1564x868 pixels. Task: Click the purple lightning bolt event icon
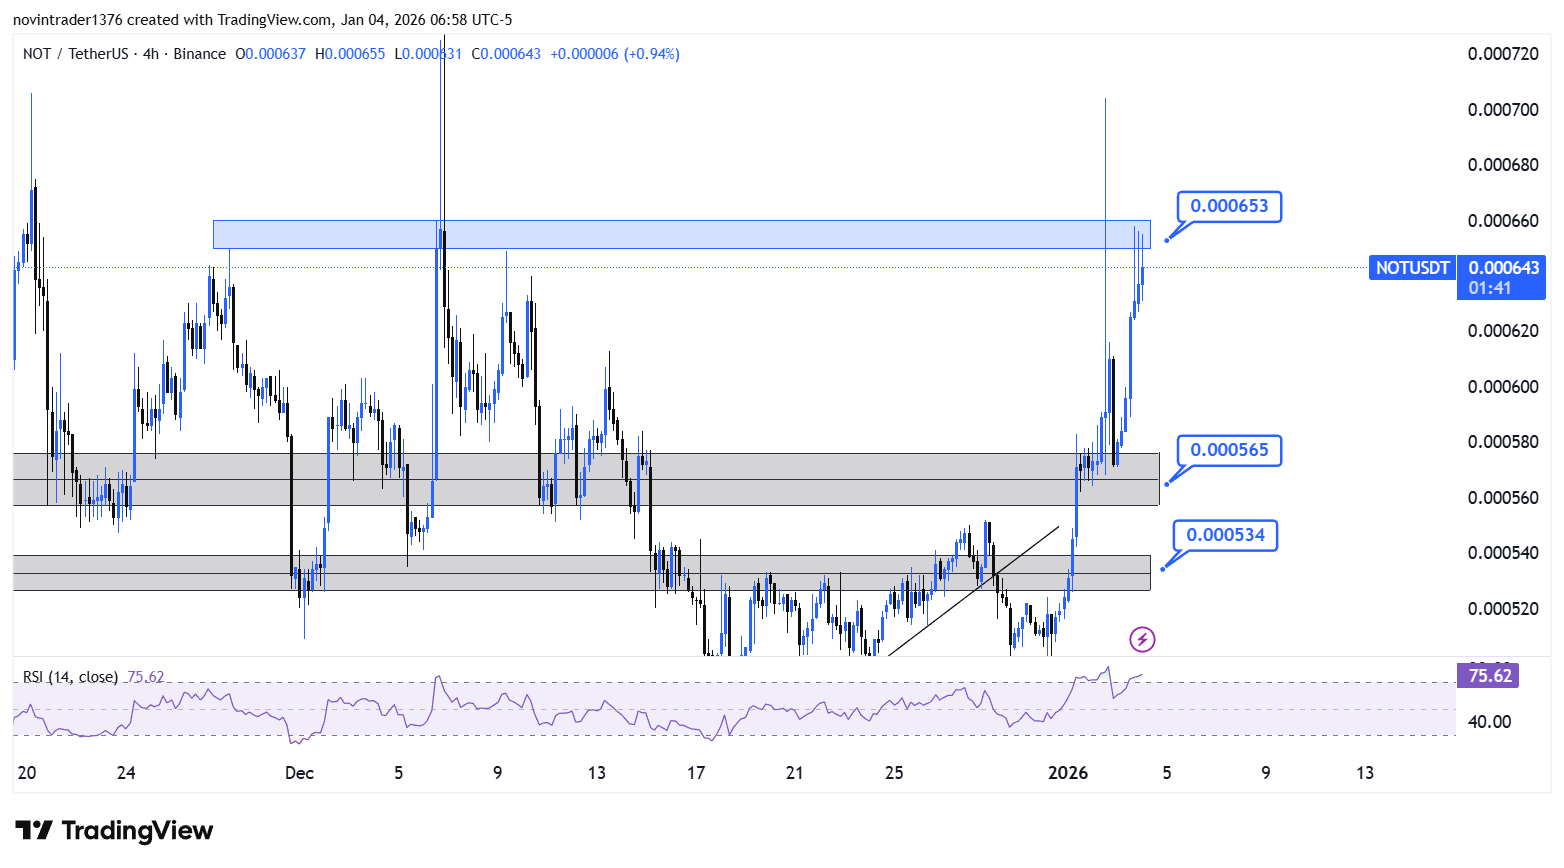(x=1142, y=639)
